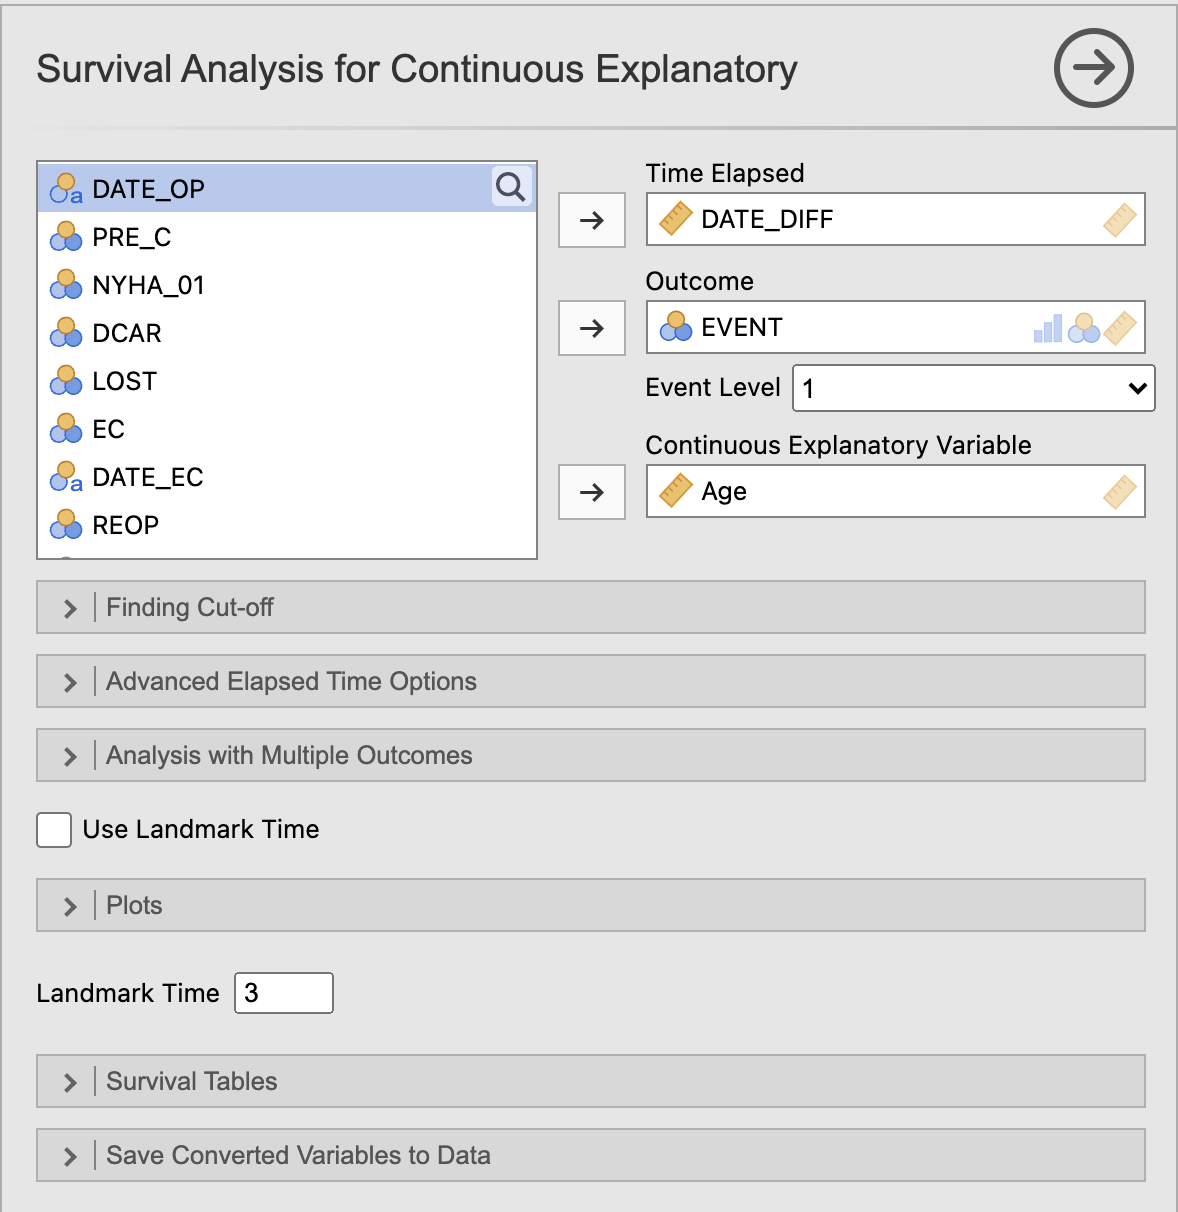Expand Analysis with Multiple Outcomes section

591,755
